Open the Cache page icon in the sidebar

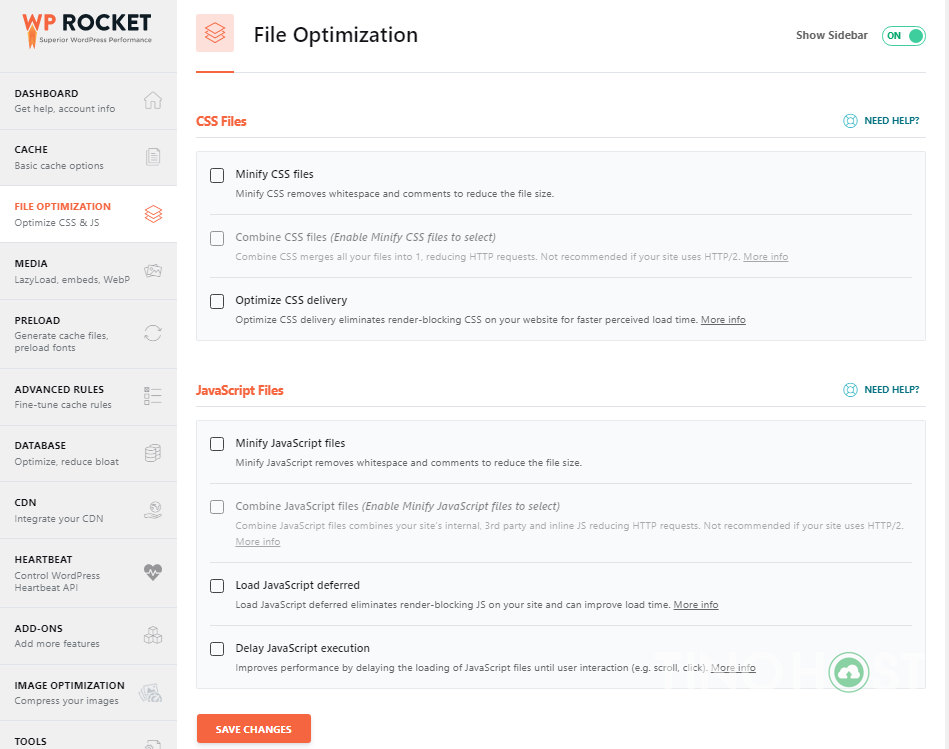coord(153,157)
